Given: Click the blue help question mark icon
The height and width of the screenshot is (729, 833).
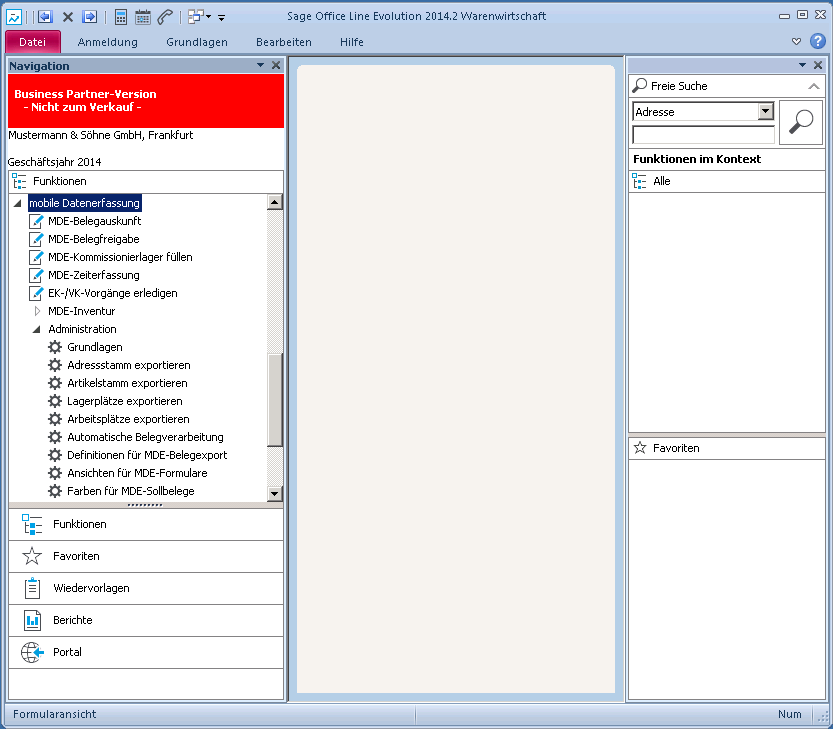Looking at the screenshot, I should (x=818, y=41).
